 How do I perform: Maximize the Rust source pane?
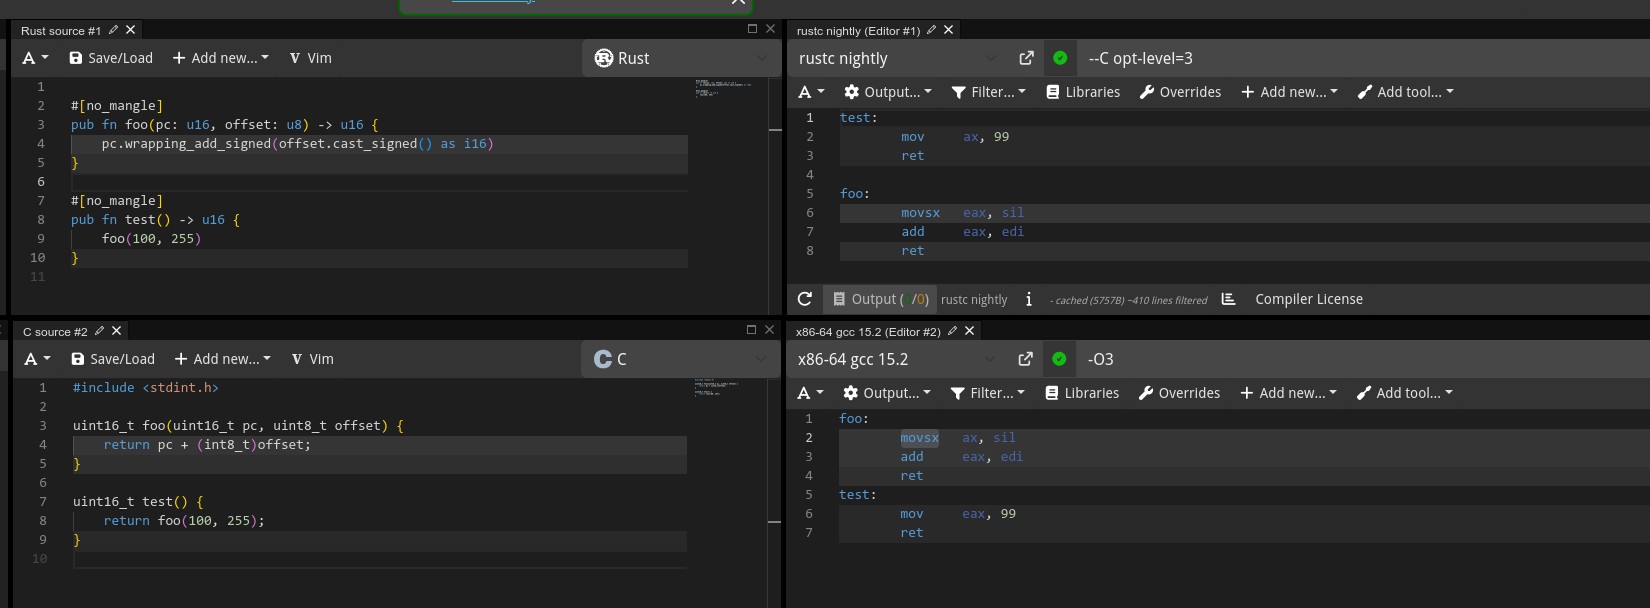752,29
